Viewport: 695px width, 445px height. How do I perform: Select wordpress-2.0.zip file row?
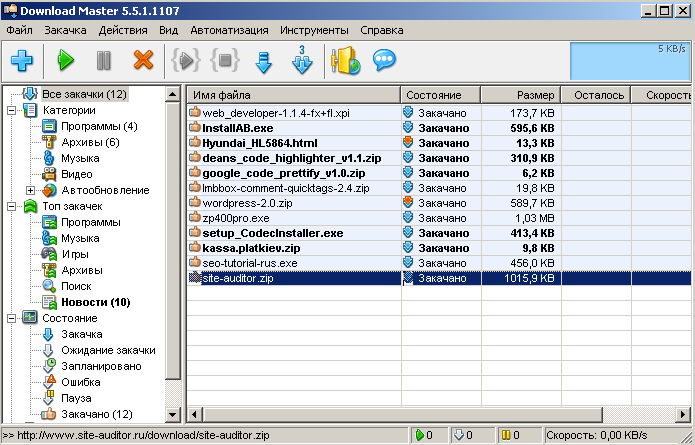(439, 203)
